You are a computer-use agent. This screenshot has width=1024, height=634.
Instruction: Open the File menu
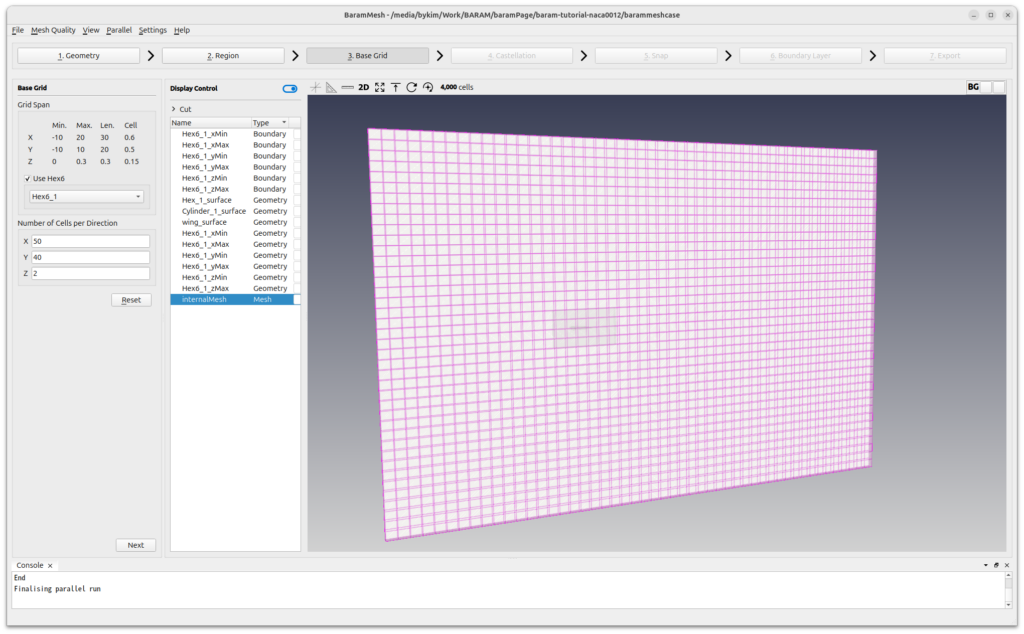(18, 30)
